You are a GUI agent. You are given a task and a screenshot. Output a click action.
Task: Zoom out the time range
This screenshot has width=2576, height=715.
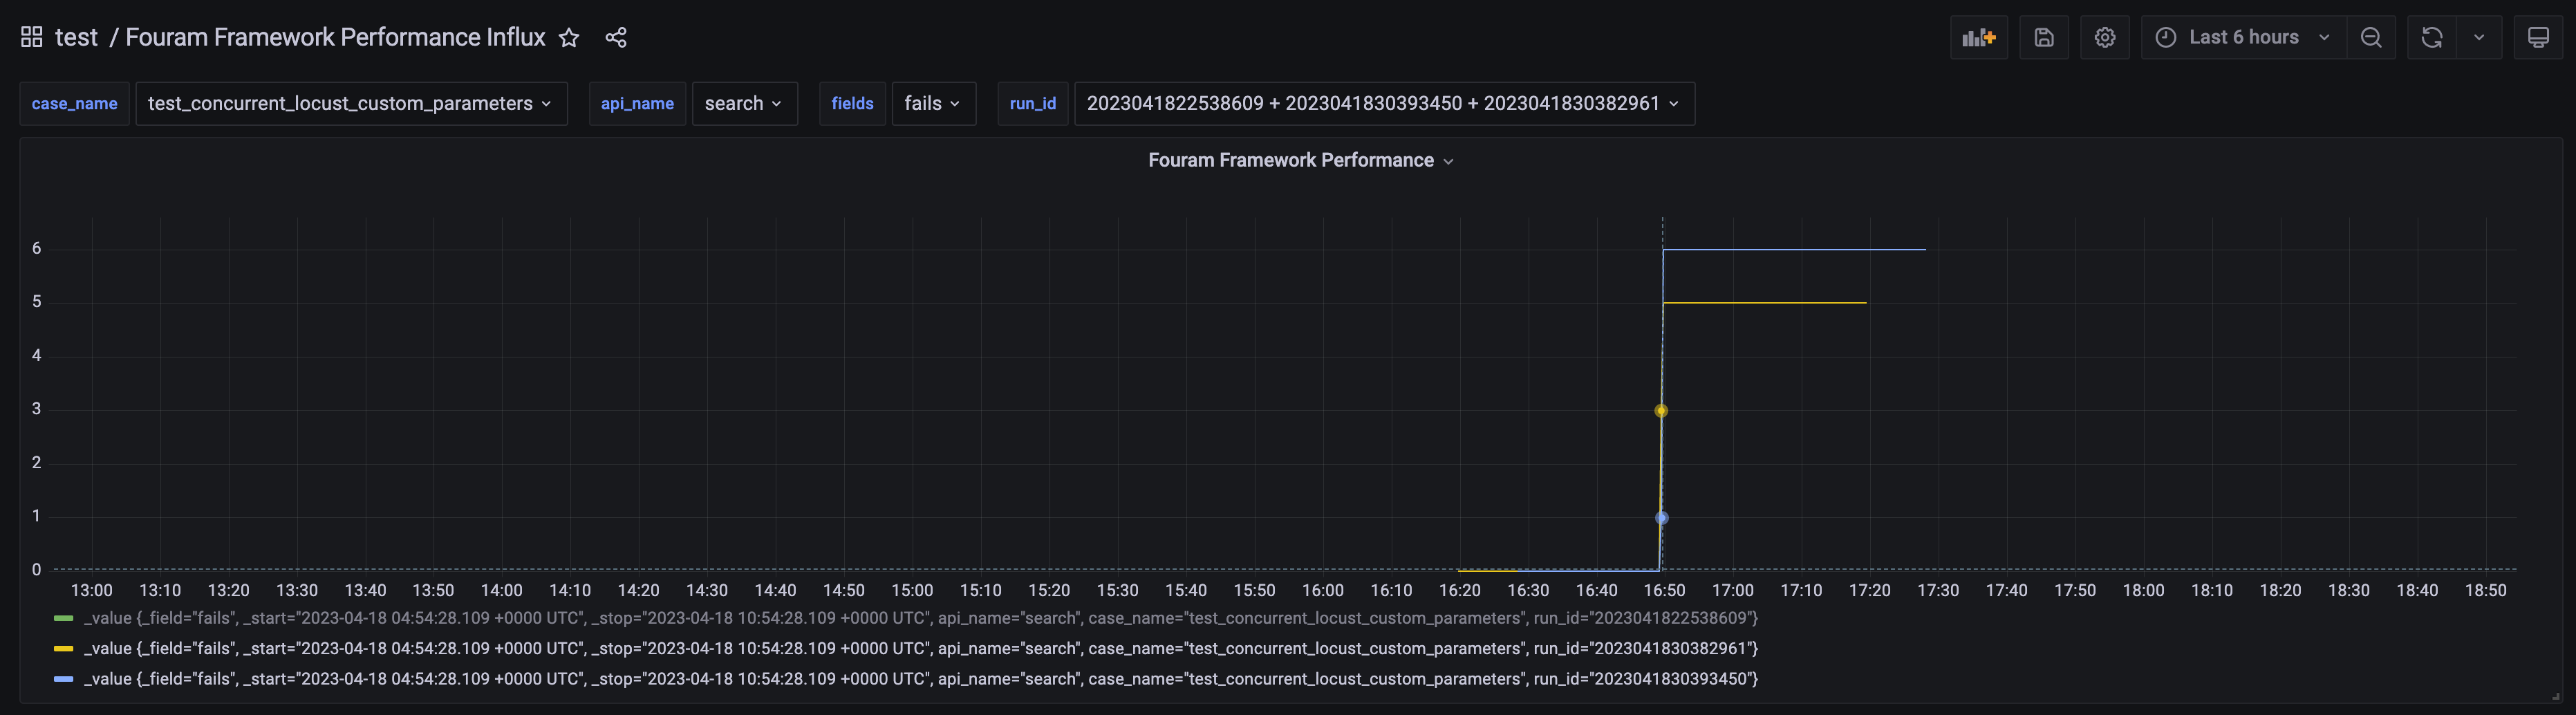pos(2371,37)
